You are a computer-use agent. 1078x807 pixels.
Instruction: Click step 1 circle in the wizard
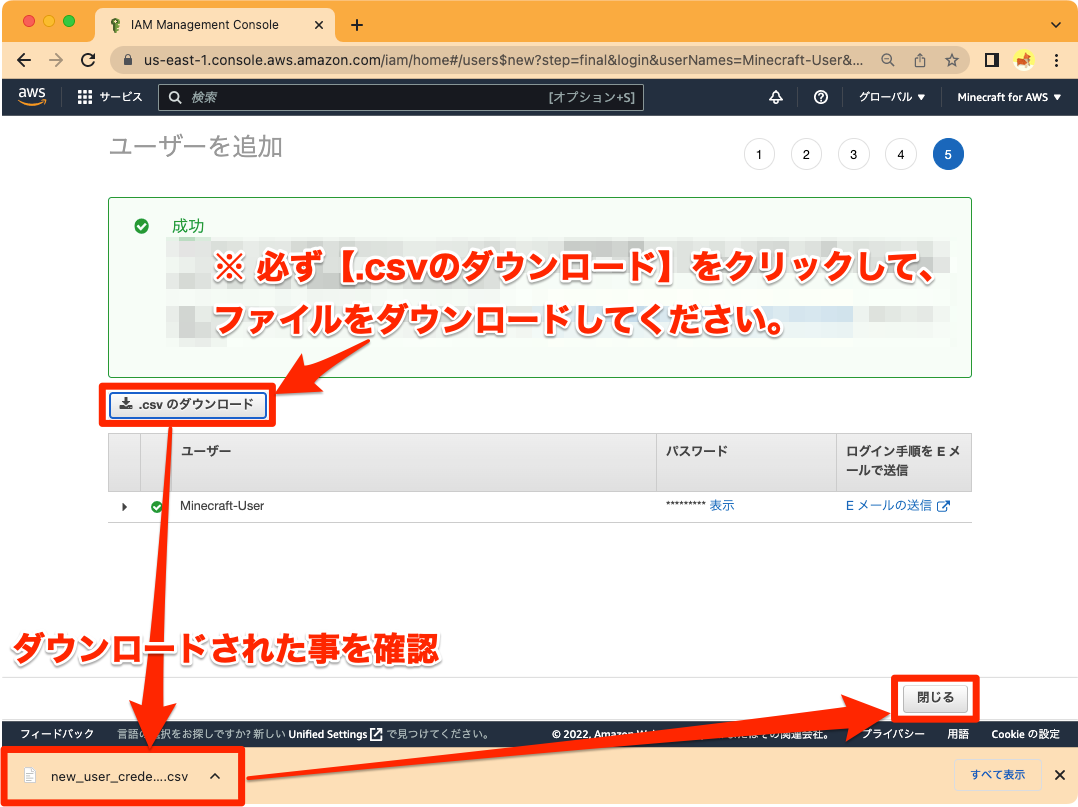(758, 154)
